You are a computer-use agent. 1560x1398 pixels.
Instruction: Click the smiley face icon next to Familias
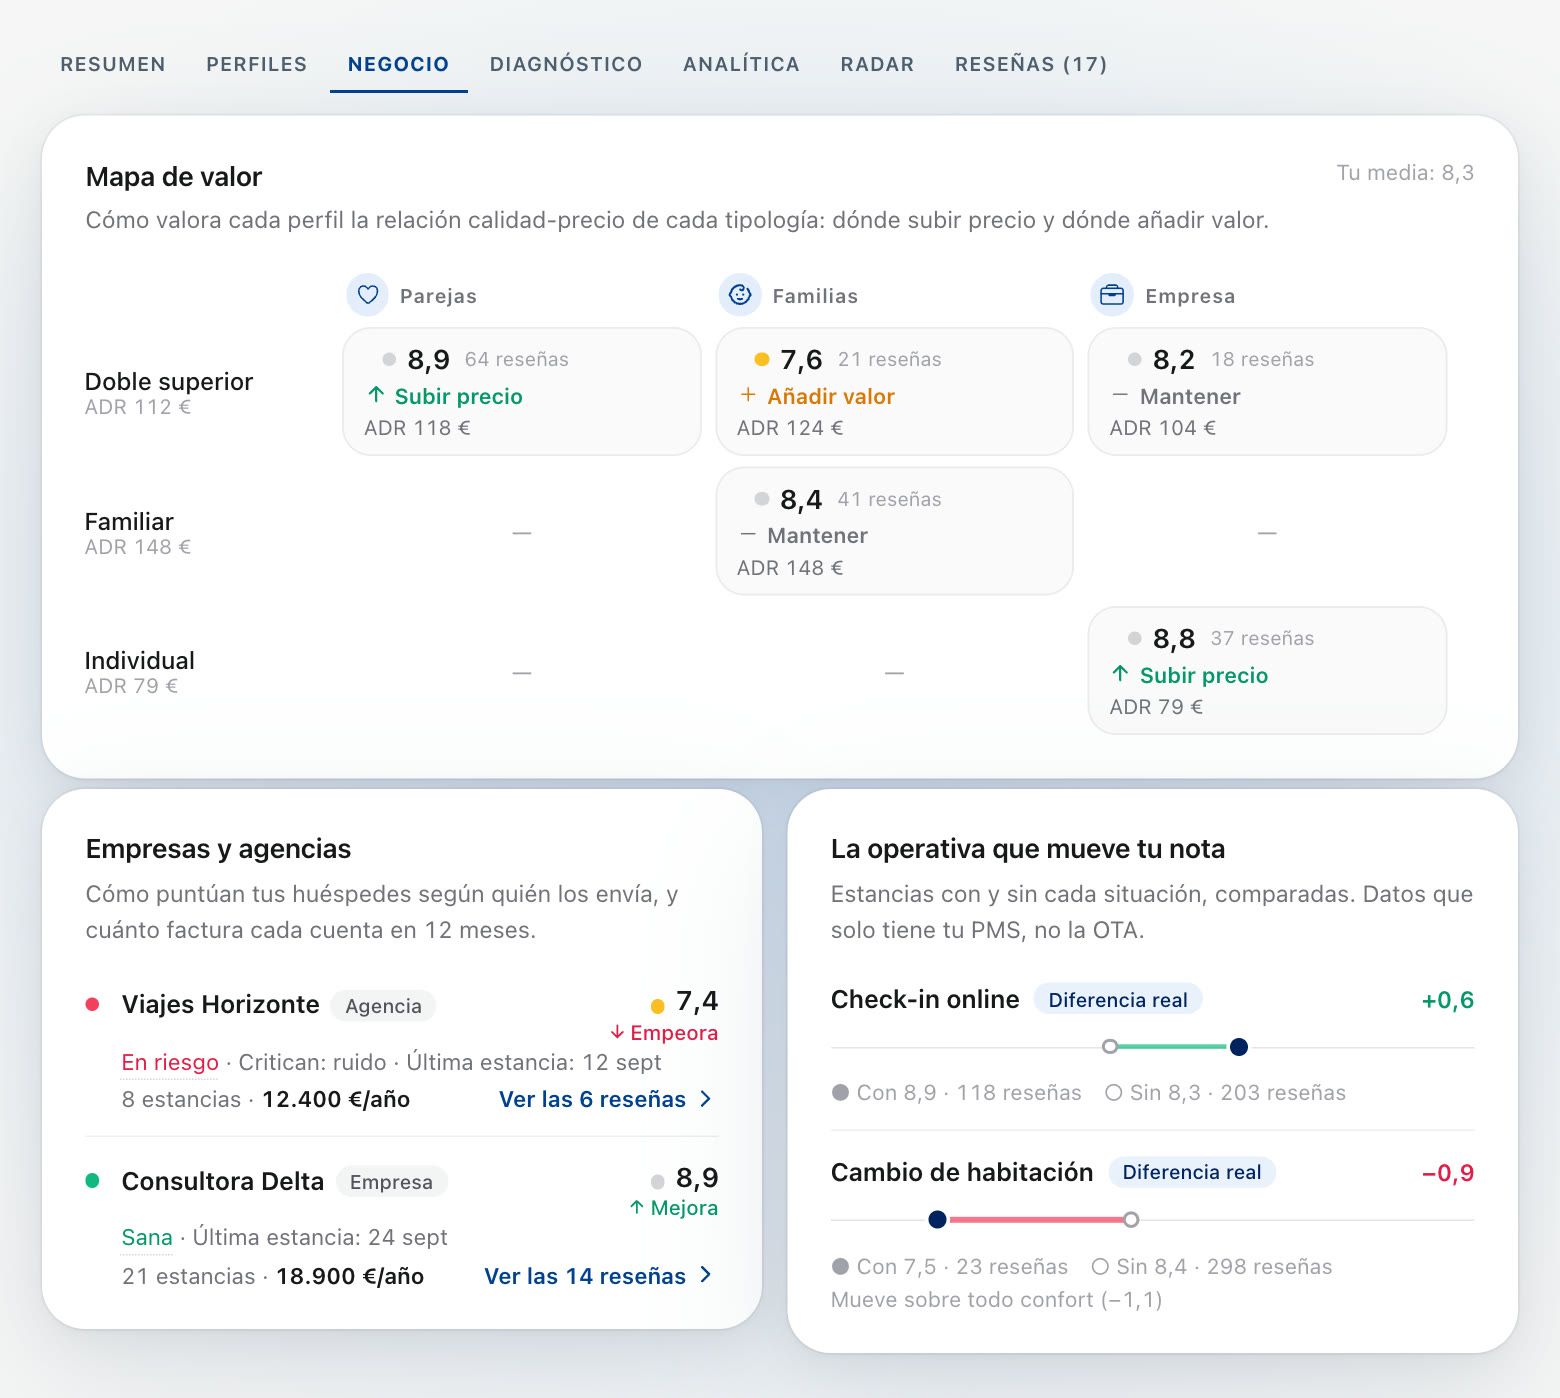coord(740,295)
